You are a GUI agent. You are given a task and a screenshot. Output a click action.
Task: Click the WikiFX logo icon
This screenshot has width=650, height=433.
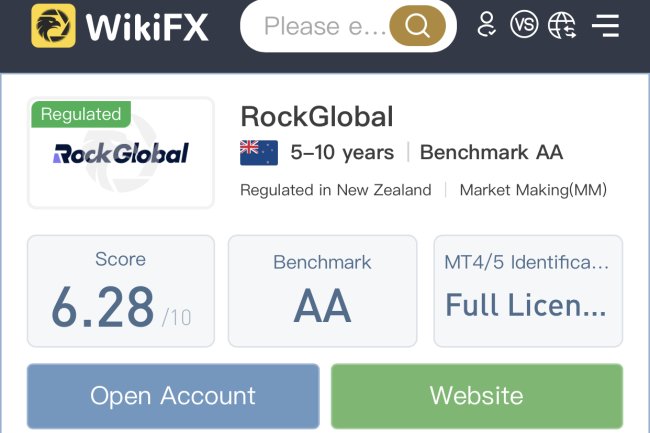click(x=53, y=26)
